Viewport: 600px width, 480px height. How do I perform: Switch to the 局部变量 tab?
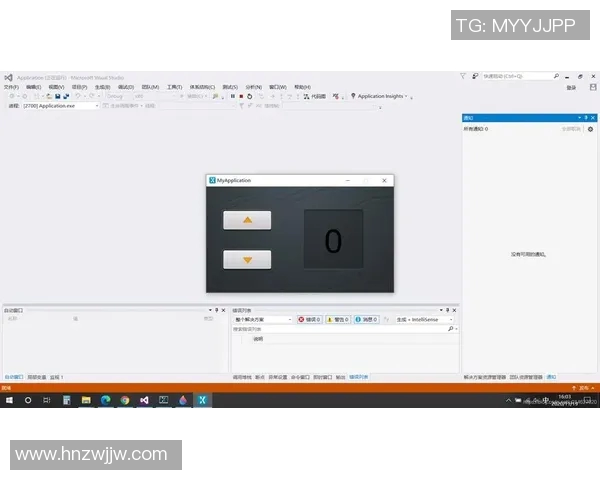tap(37, 377)
